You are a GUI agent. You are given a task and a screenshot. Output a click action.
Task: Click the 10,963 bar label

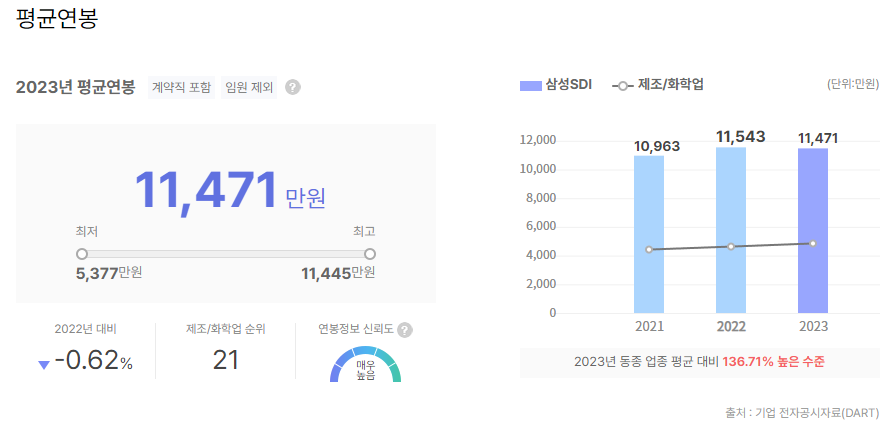pos(657,146)
